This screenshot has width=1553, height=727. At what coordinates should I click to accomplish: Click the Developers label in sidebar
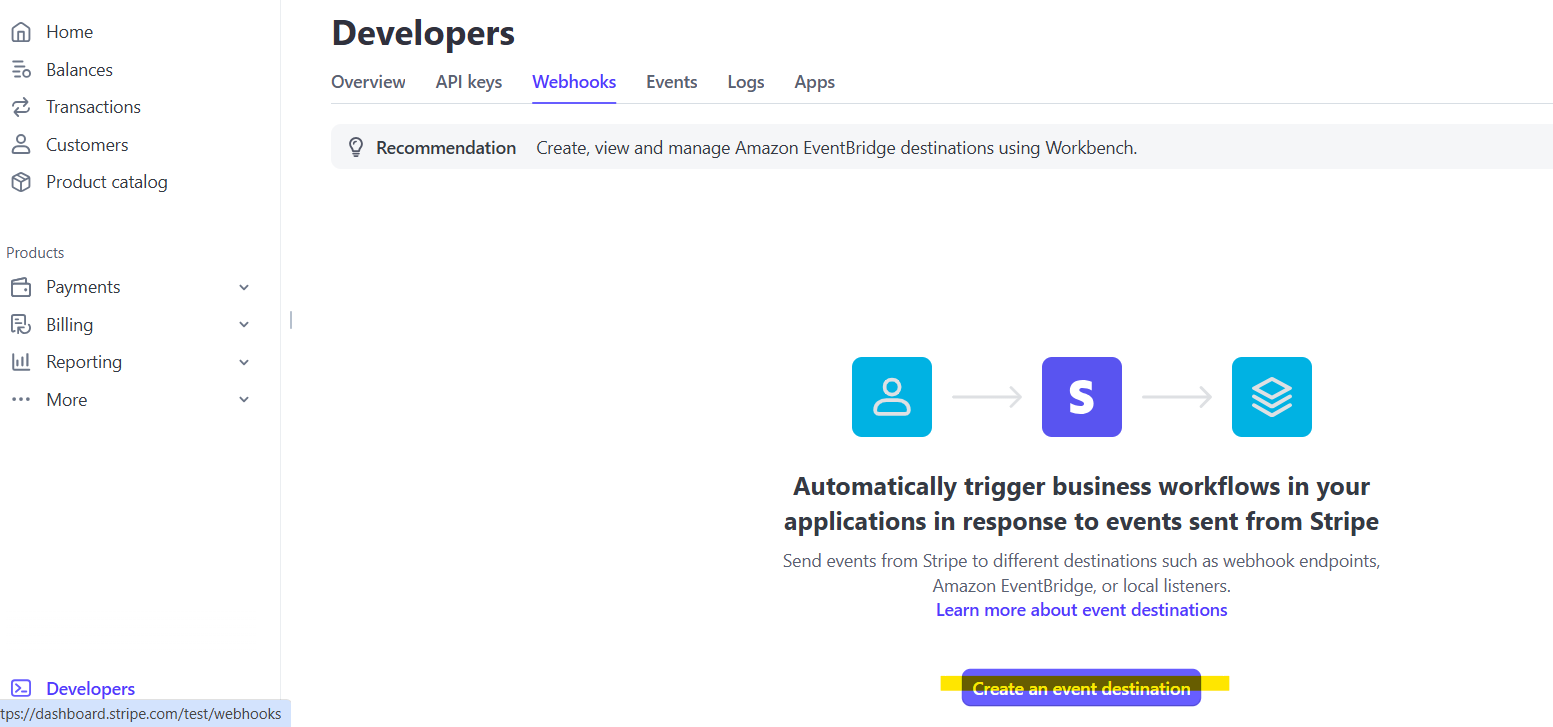click(x=90, y=689)
